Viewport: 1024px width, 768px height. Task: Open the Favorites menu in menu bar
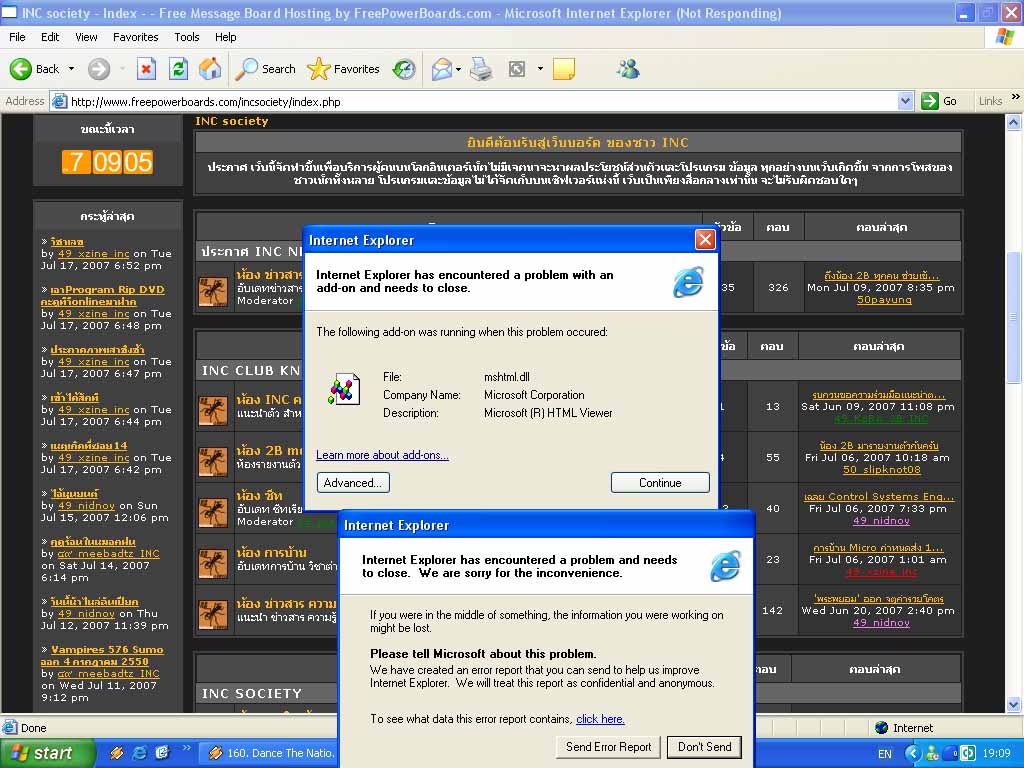pos(135,37)
